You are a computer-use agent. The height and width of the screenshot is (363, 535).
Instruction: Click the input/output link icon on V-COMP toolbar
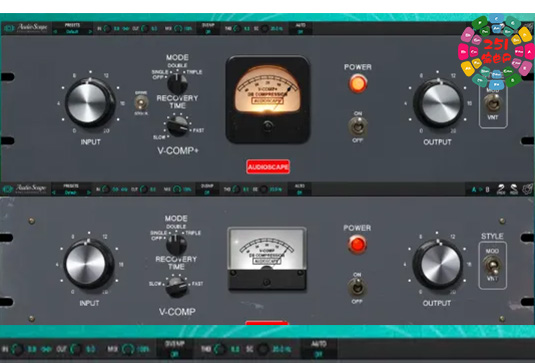[124, 189]
